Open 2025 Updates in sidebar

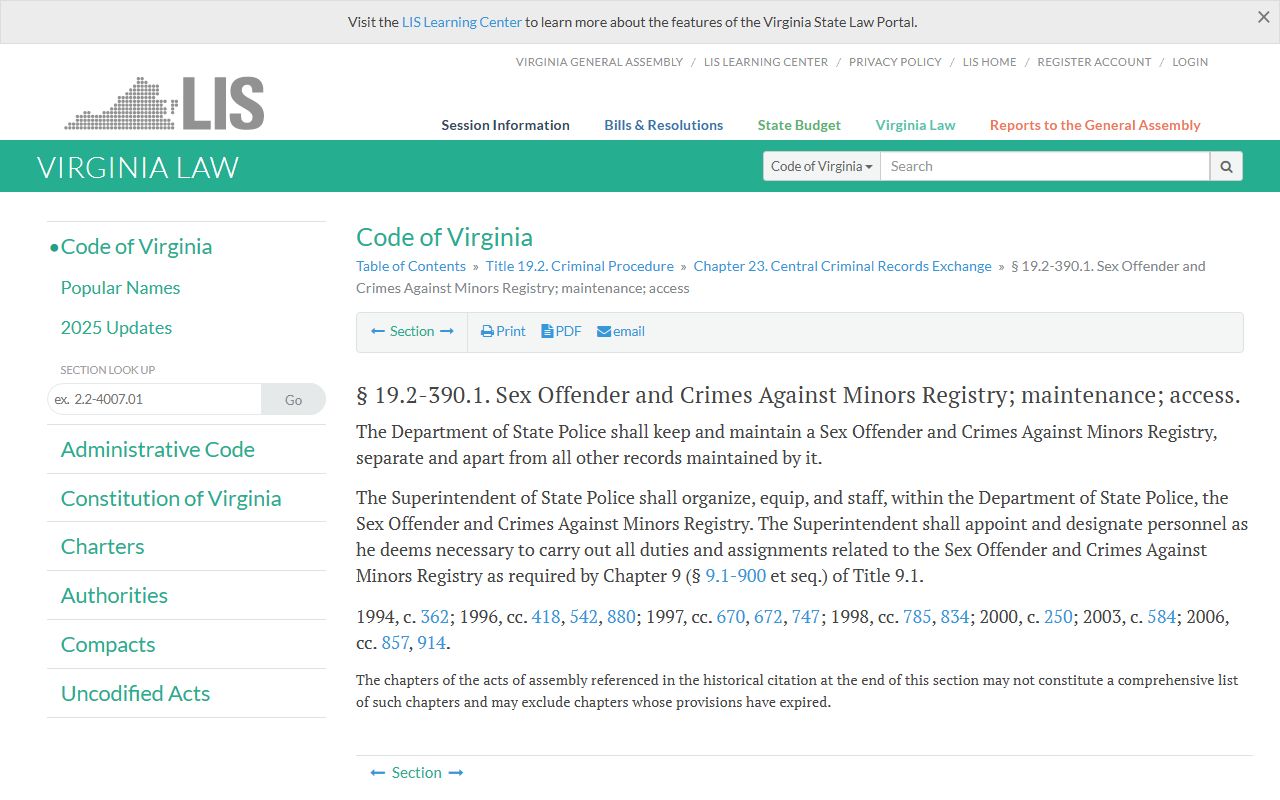coord(116,327)
